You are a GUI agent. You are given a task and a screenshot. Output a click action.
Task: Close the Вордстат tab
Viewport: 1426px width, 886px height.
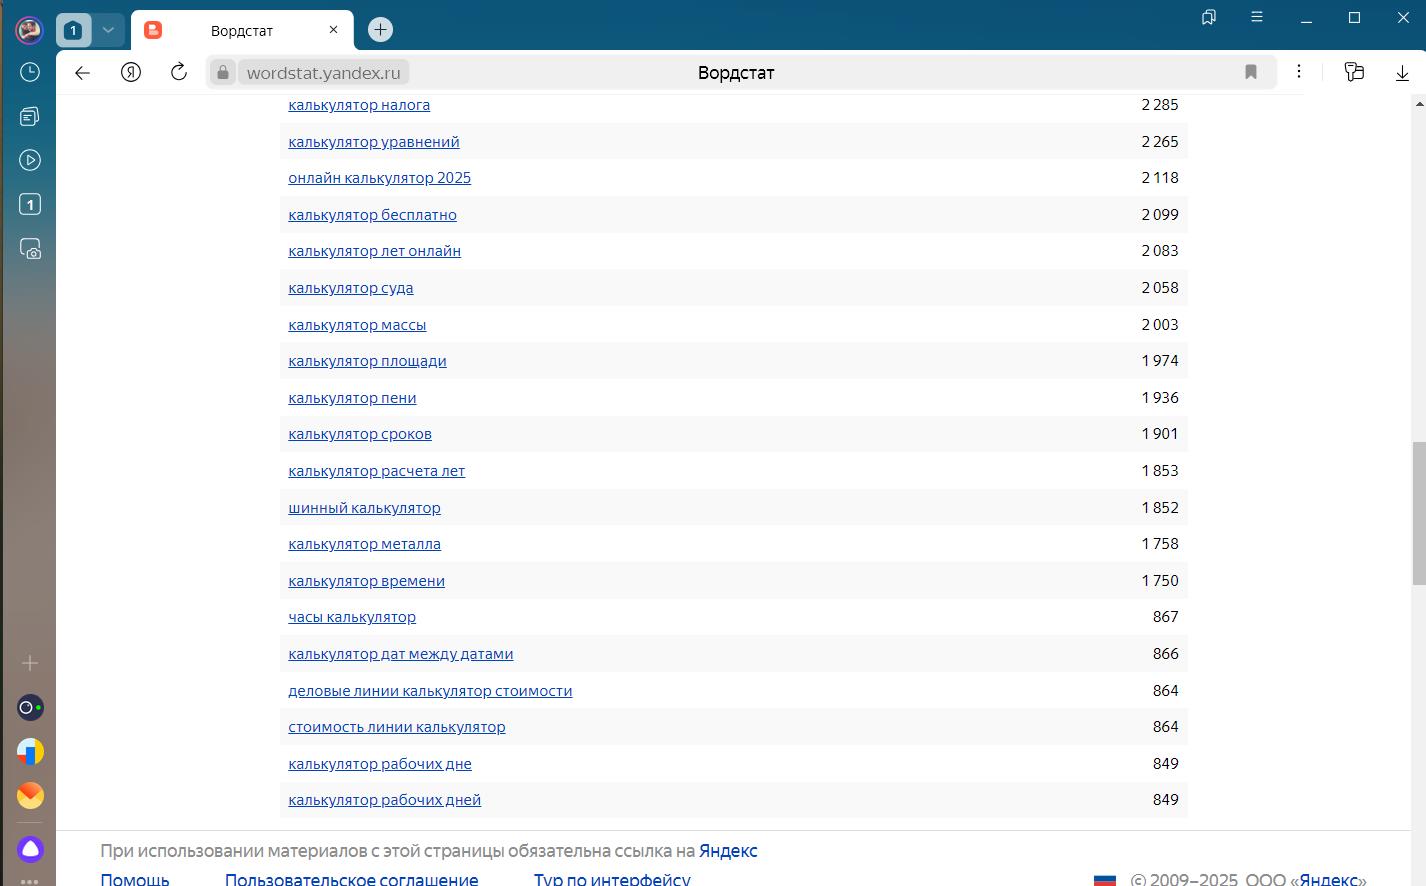pos(334,30)
